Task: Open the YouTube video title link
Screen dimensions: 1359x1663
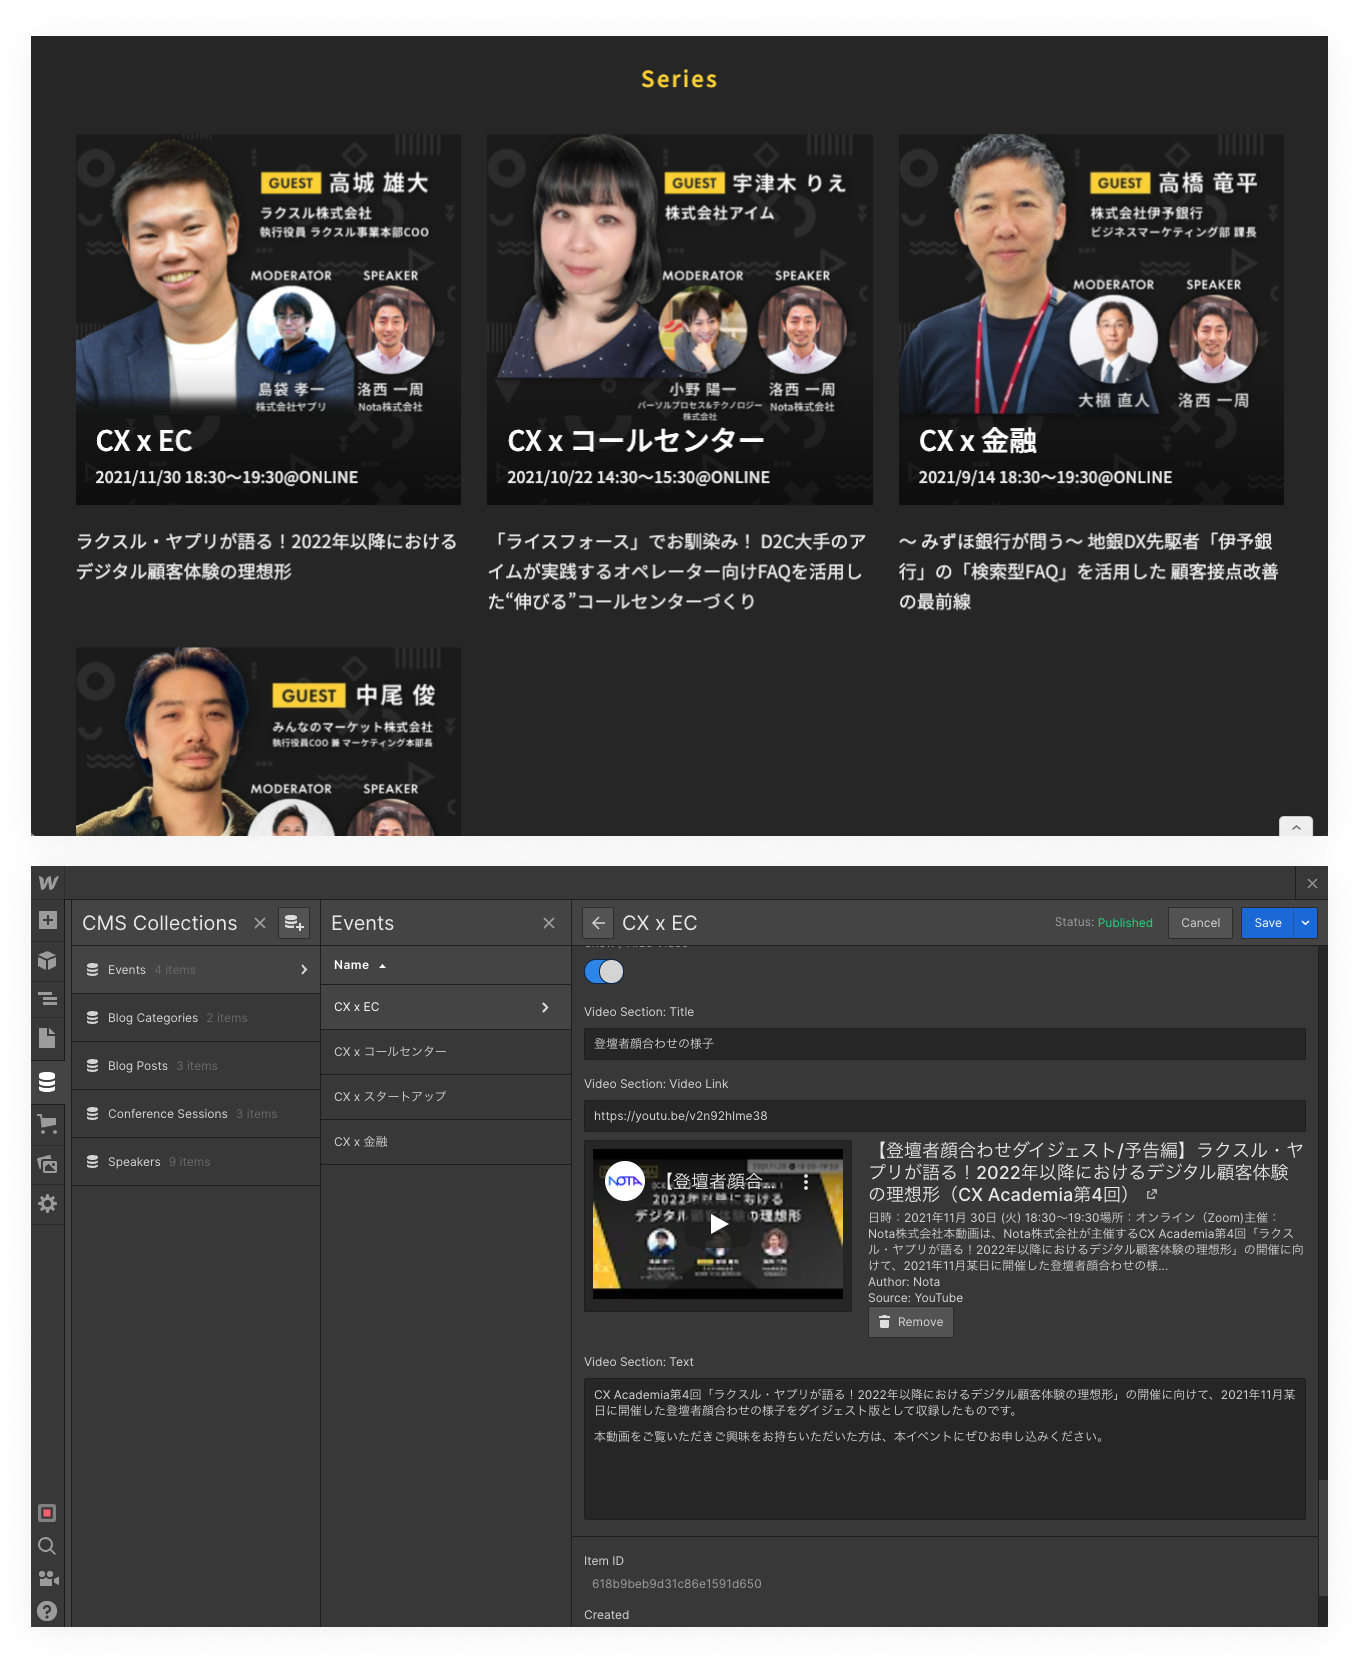Action: (x=1085, y=1172)
